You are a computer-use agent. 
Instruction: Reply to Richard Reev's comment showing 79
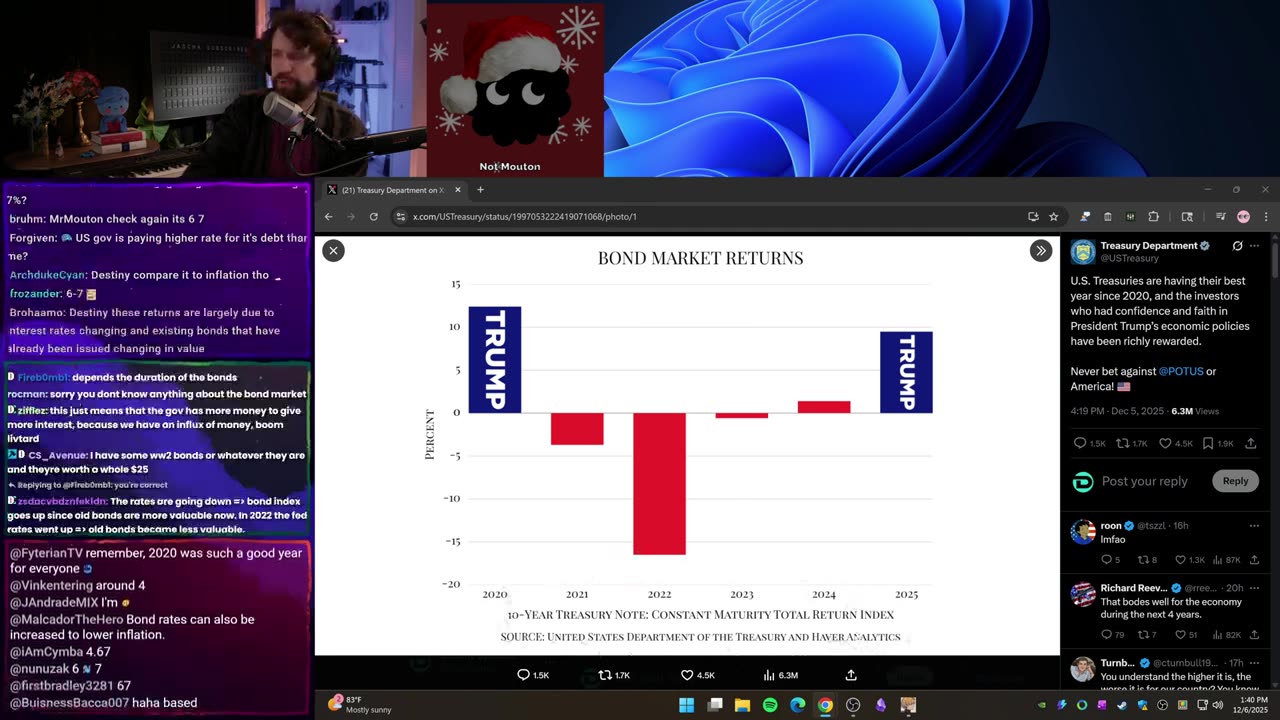[x=1106, y=635]
